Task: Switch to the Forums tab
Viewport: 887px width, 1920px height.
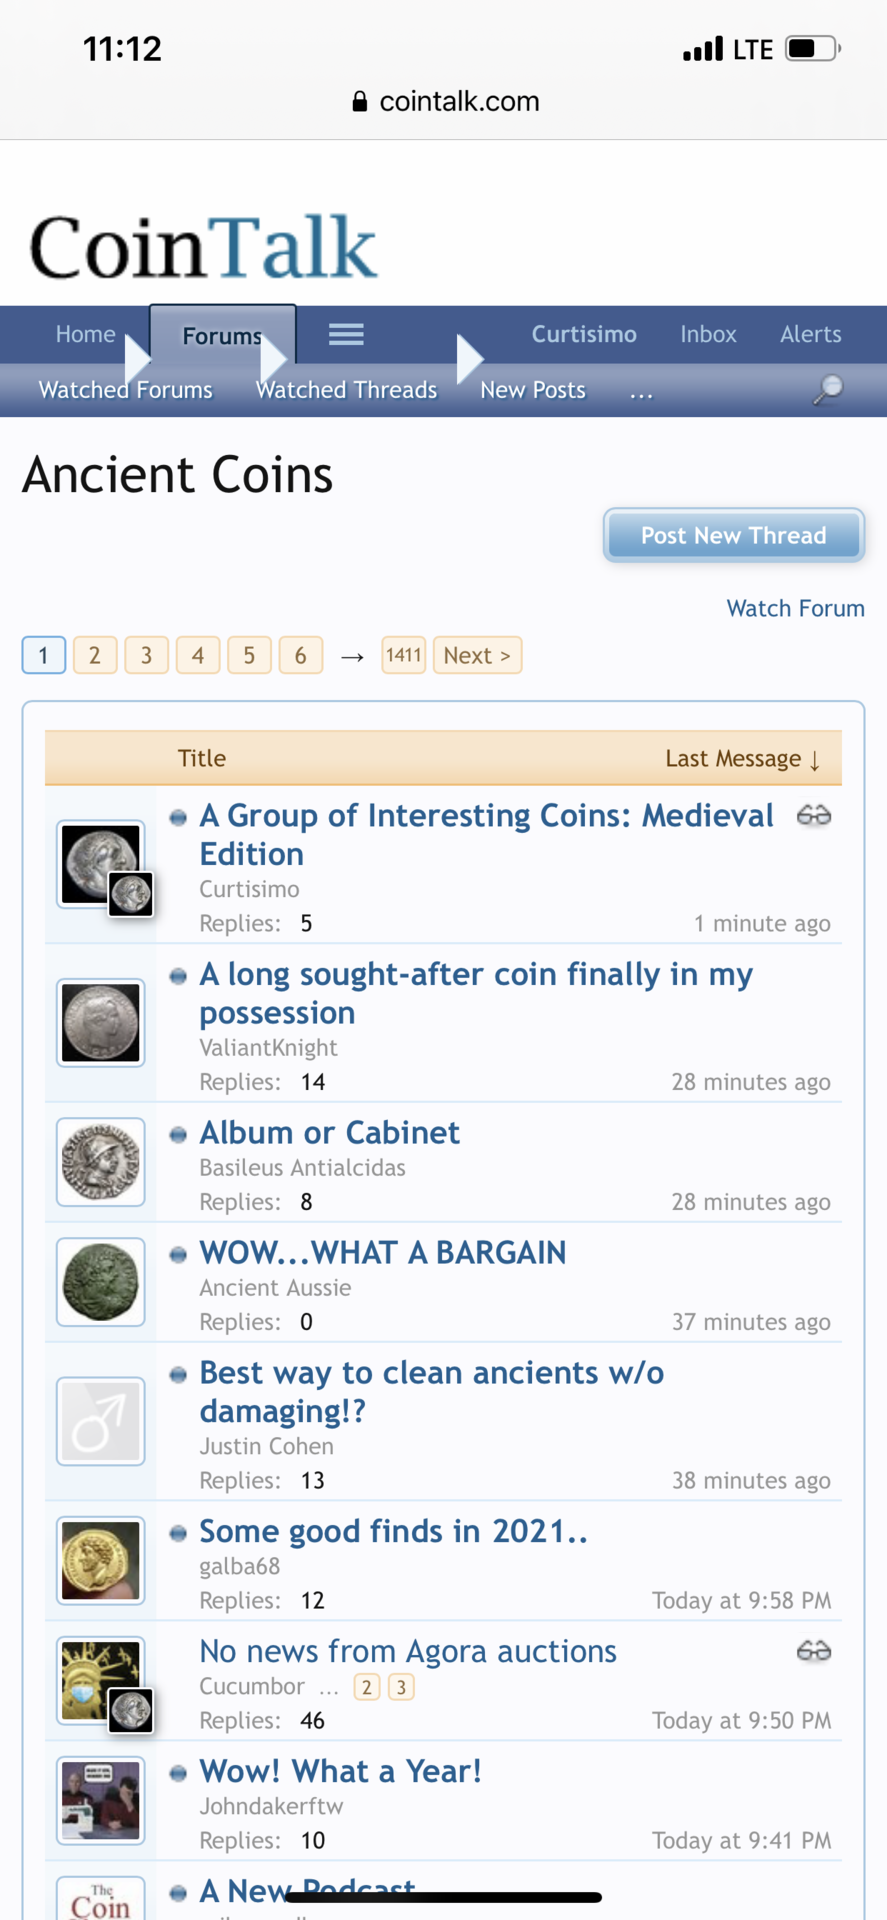Action: click(222, 335)
